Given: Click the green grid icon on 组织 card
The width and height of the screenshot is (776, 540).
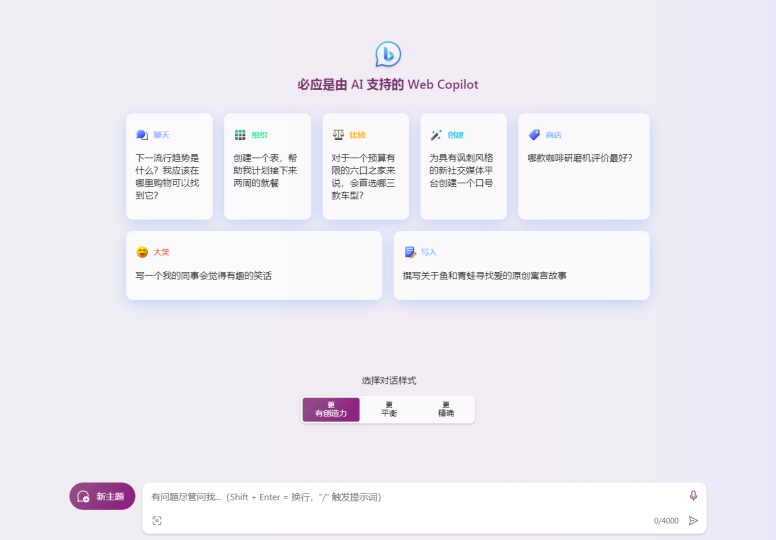Looking at the screenshot, I should [x=240, y=135].
